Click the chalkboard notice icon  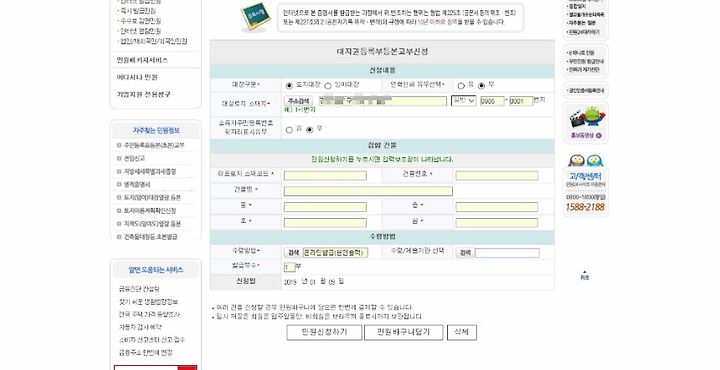(x=255, y=17)
